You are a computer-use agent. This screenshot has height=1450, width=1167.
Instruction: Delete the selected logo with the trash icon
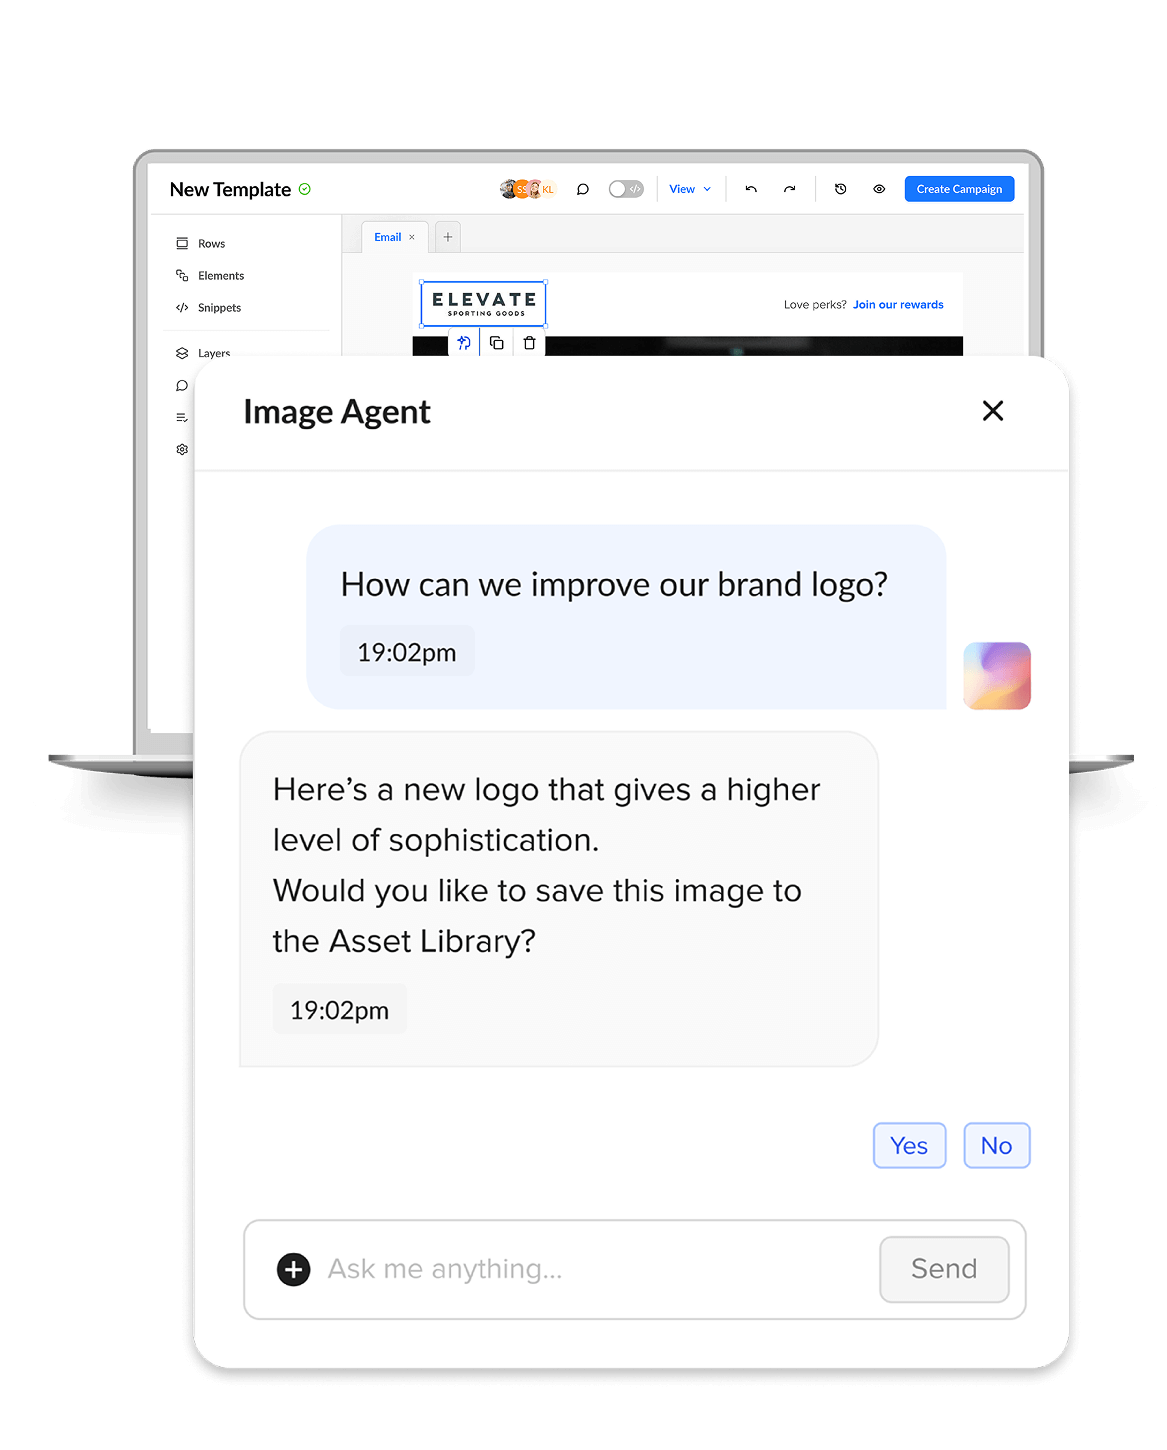pos(530,342)
